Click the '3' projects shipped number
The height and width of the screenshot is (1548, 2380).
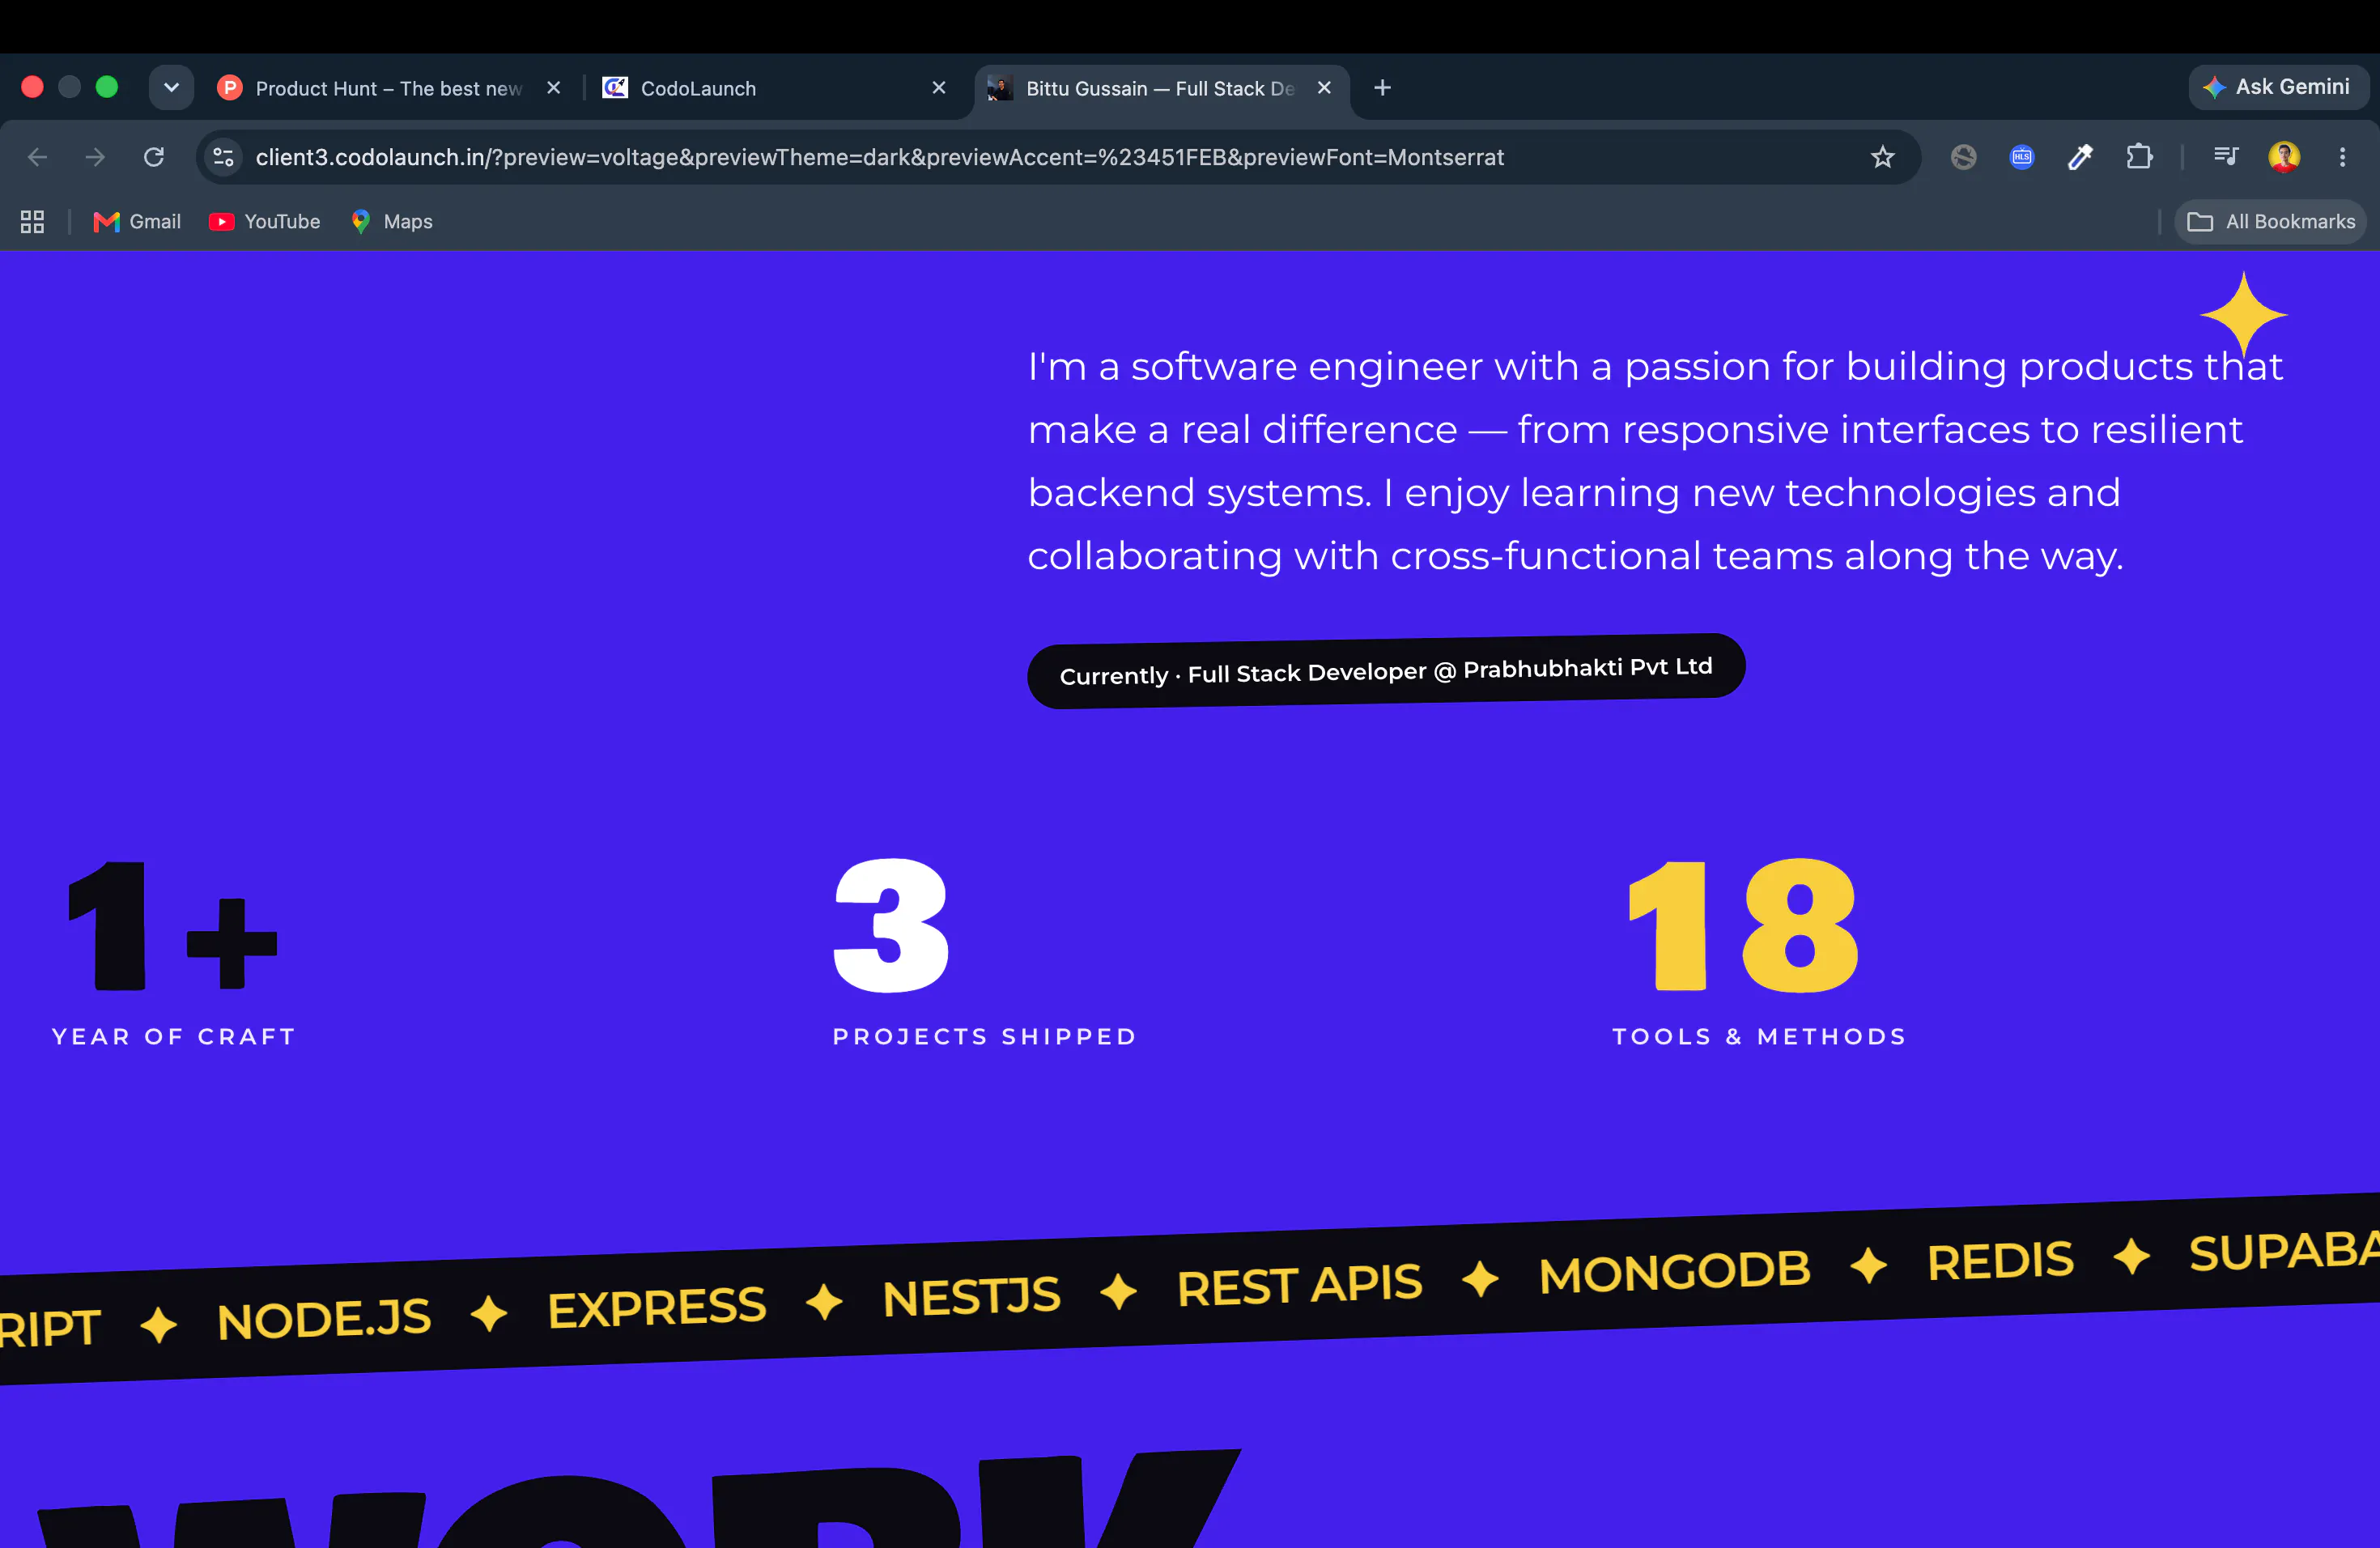point(891,926)
